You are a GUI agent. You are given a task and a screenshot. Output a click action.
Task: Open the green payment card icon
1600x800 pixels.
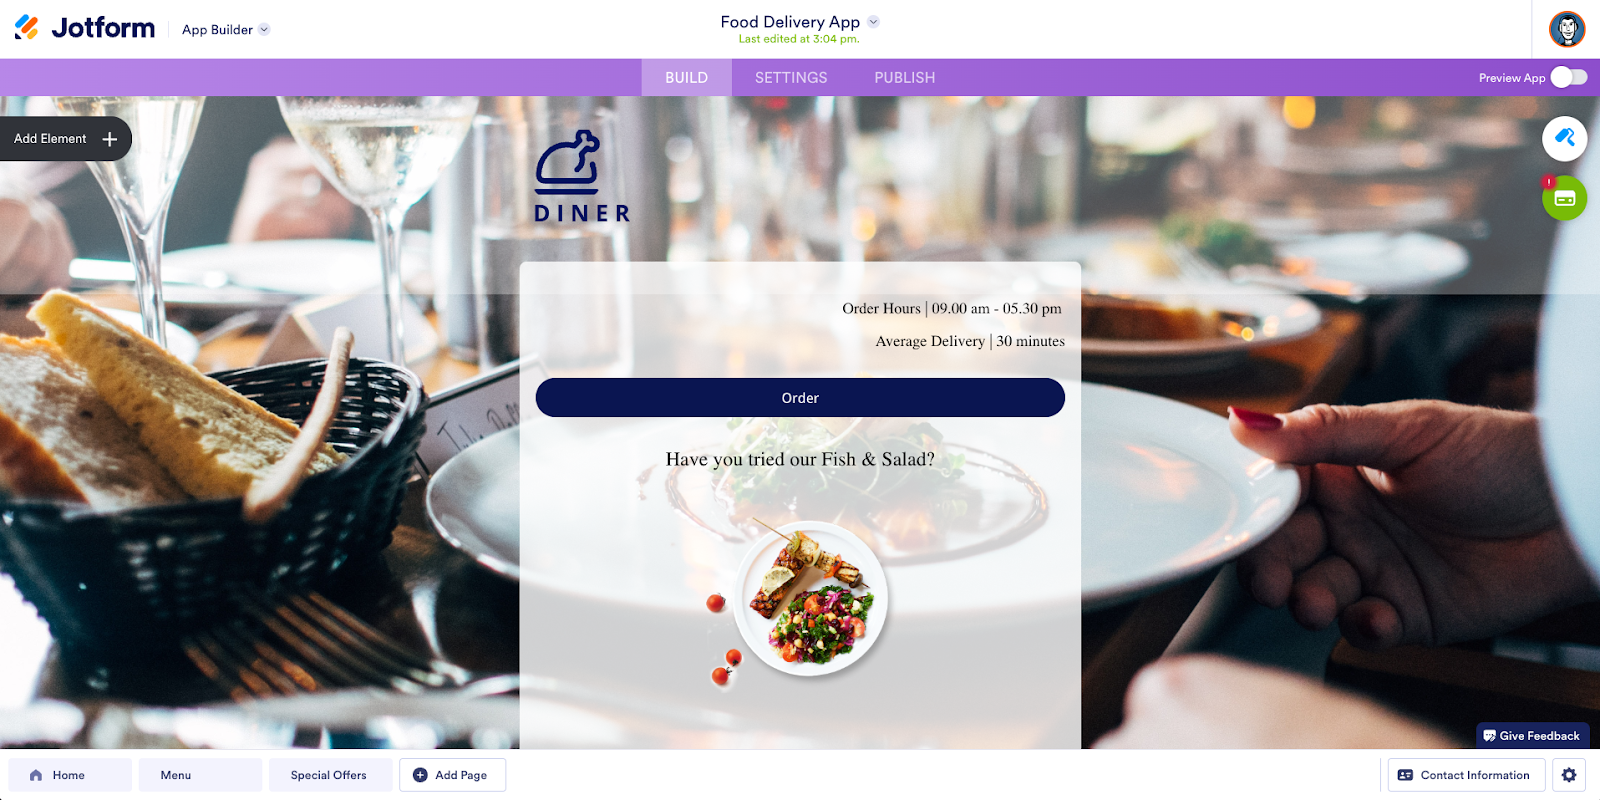(x=1565, y=198)
